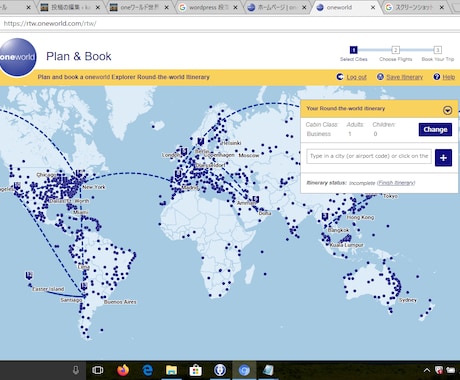Open Microsoft Store from the taskbar
Viewport: 460px width, 380px height.
click(196, 370)
